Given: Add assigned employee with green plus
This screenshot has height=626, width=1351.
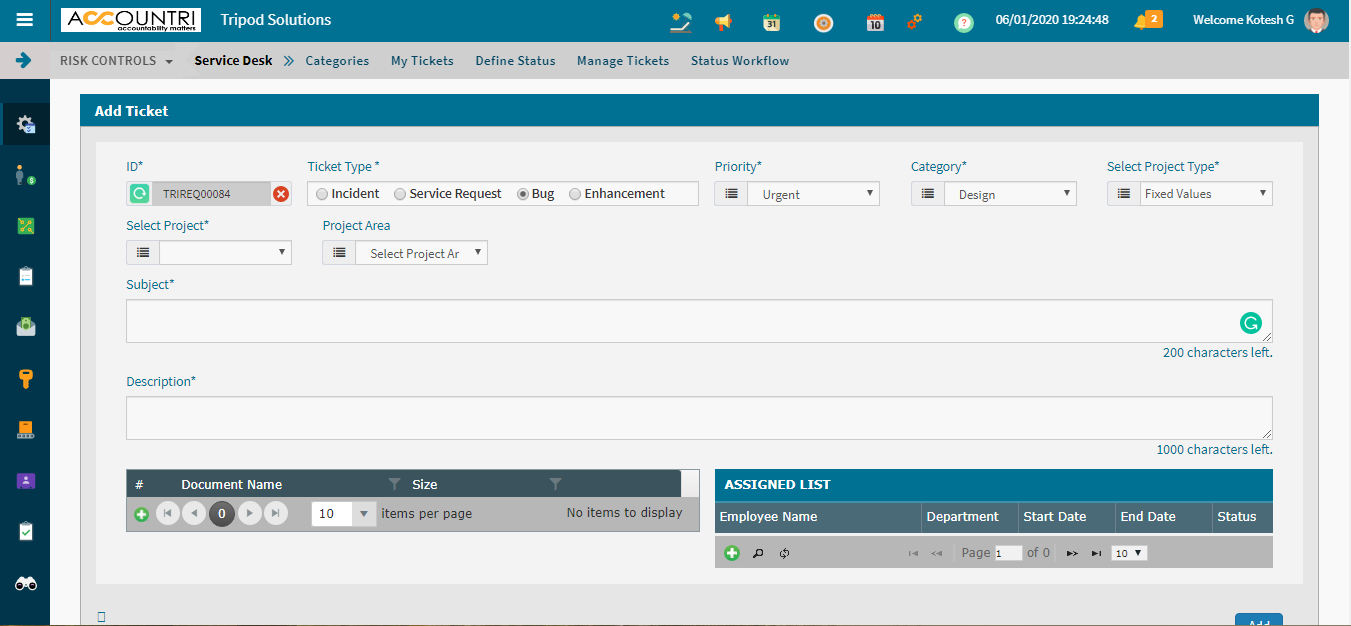Looking at the screenshot, I should pyautogui.click(x=732, y=553).
